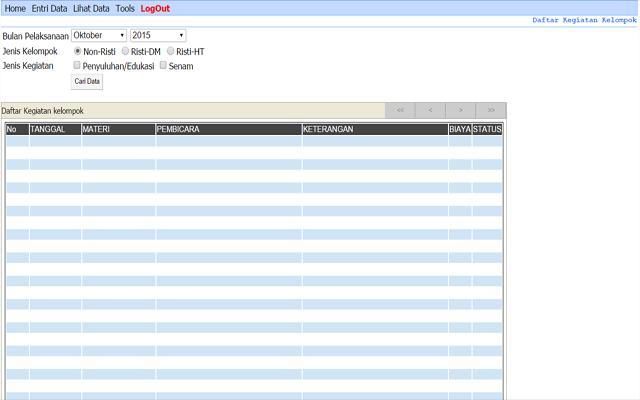The height and width of the screenshot is (400, 640).
Task: Open the Oktober month dropdown
Action: click(98, 35)
